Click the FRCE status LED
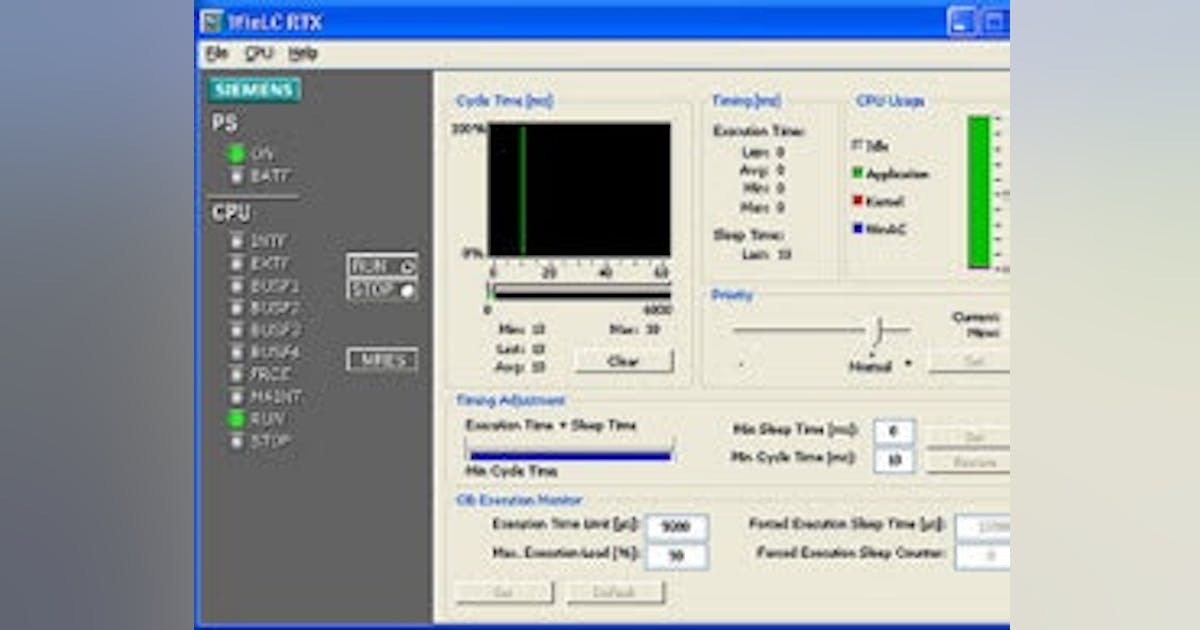The height and width of the screenshot is (630, 1200). [235, 374]
